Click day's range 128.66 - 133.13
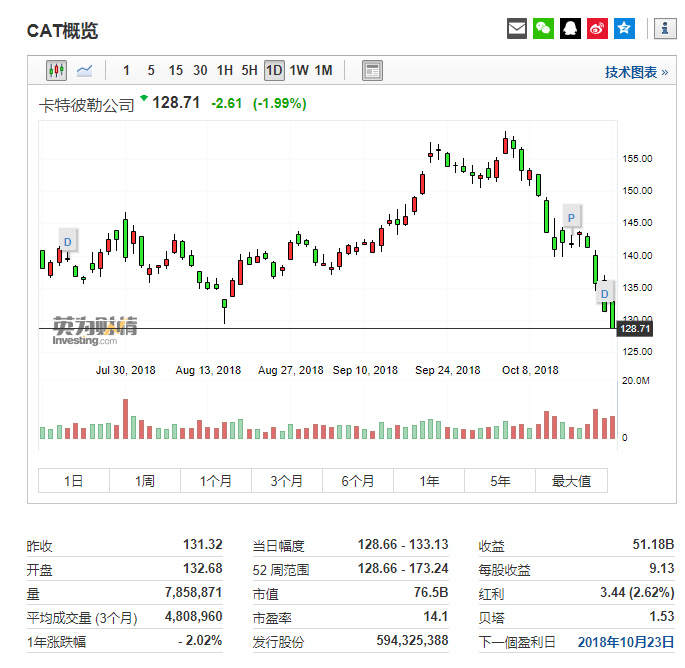The height and width of the screenshot is (668, 685). pos(403,544)
